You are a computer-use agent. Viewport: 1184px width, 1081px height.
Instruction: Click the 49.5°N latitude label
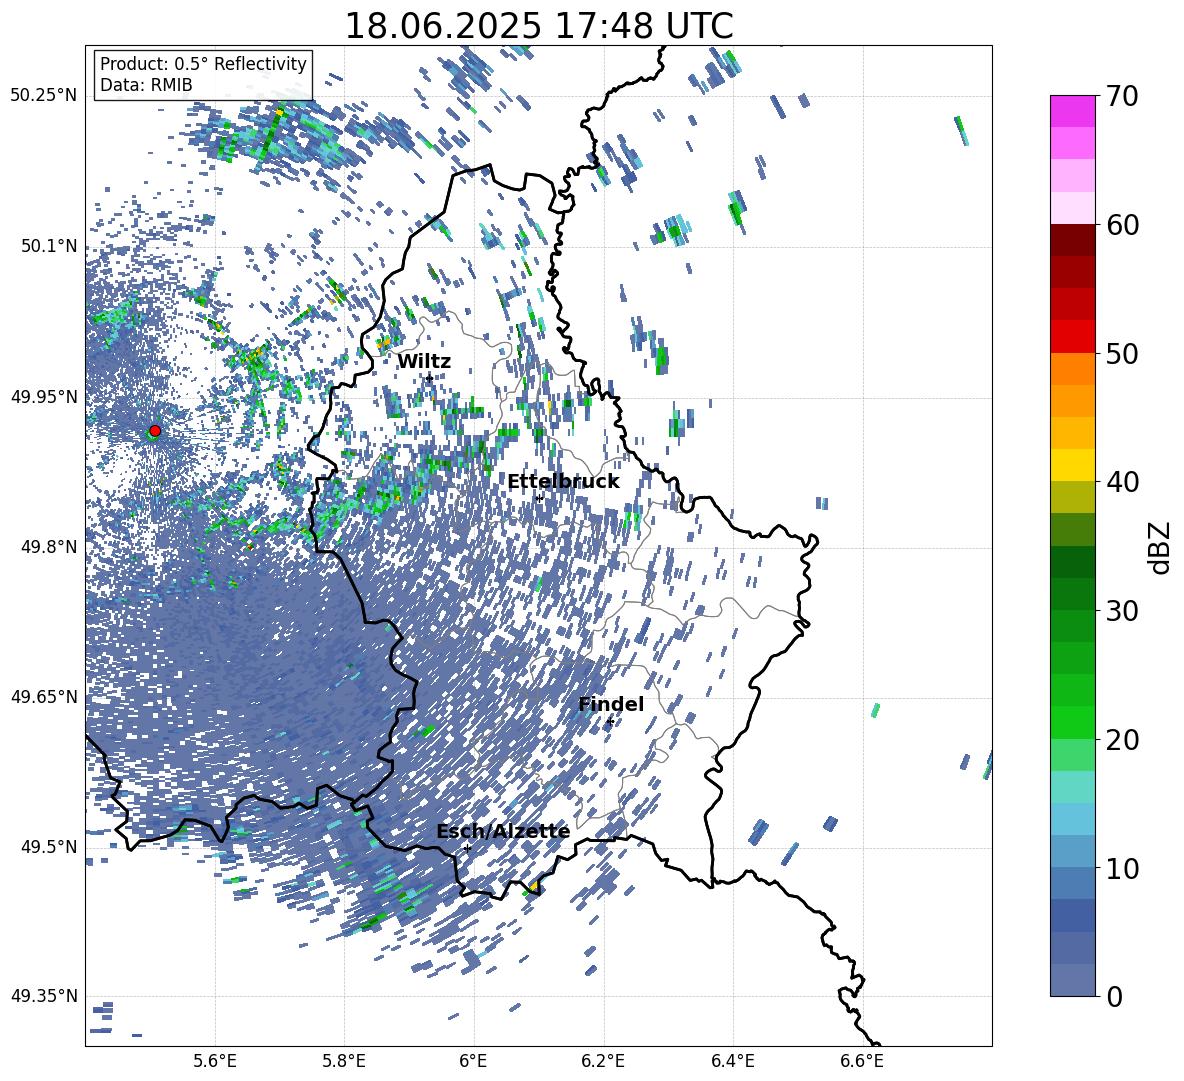pyautogui.click(x=49, y=846)
